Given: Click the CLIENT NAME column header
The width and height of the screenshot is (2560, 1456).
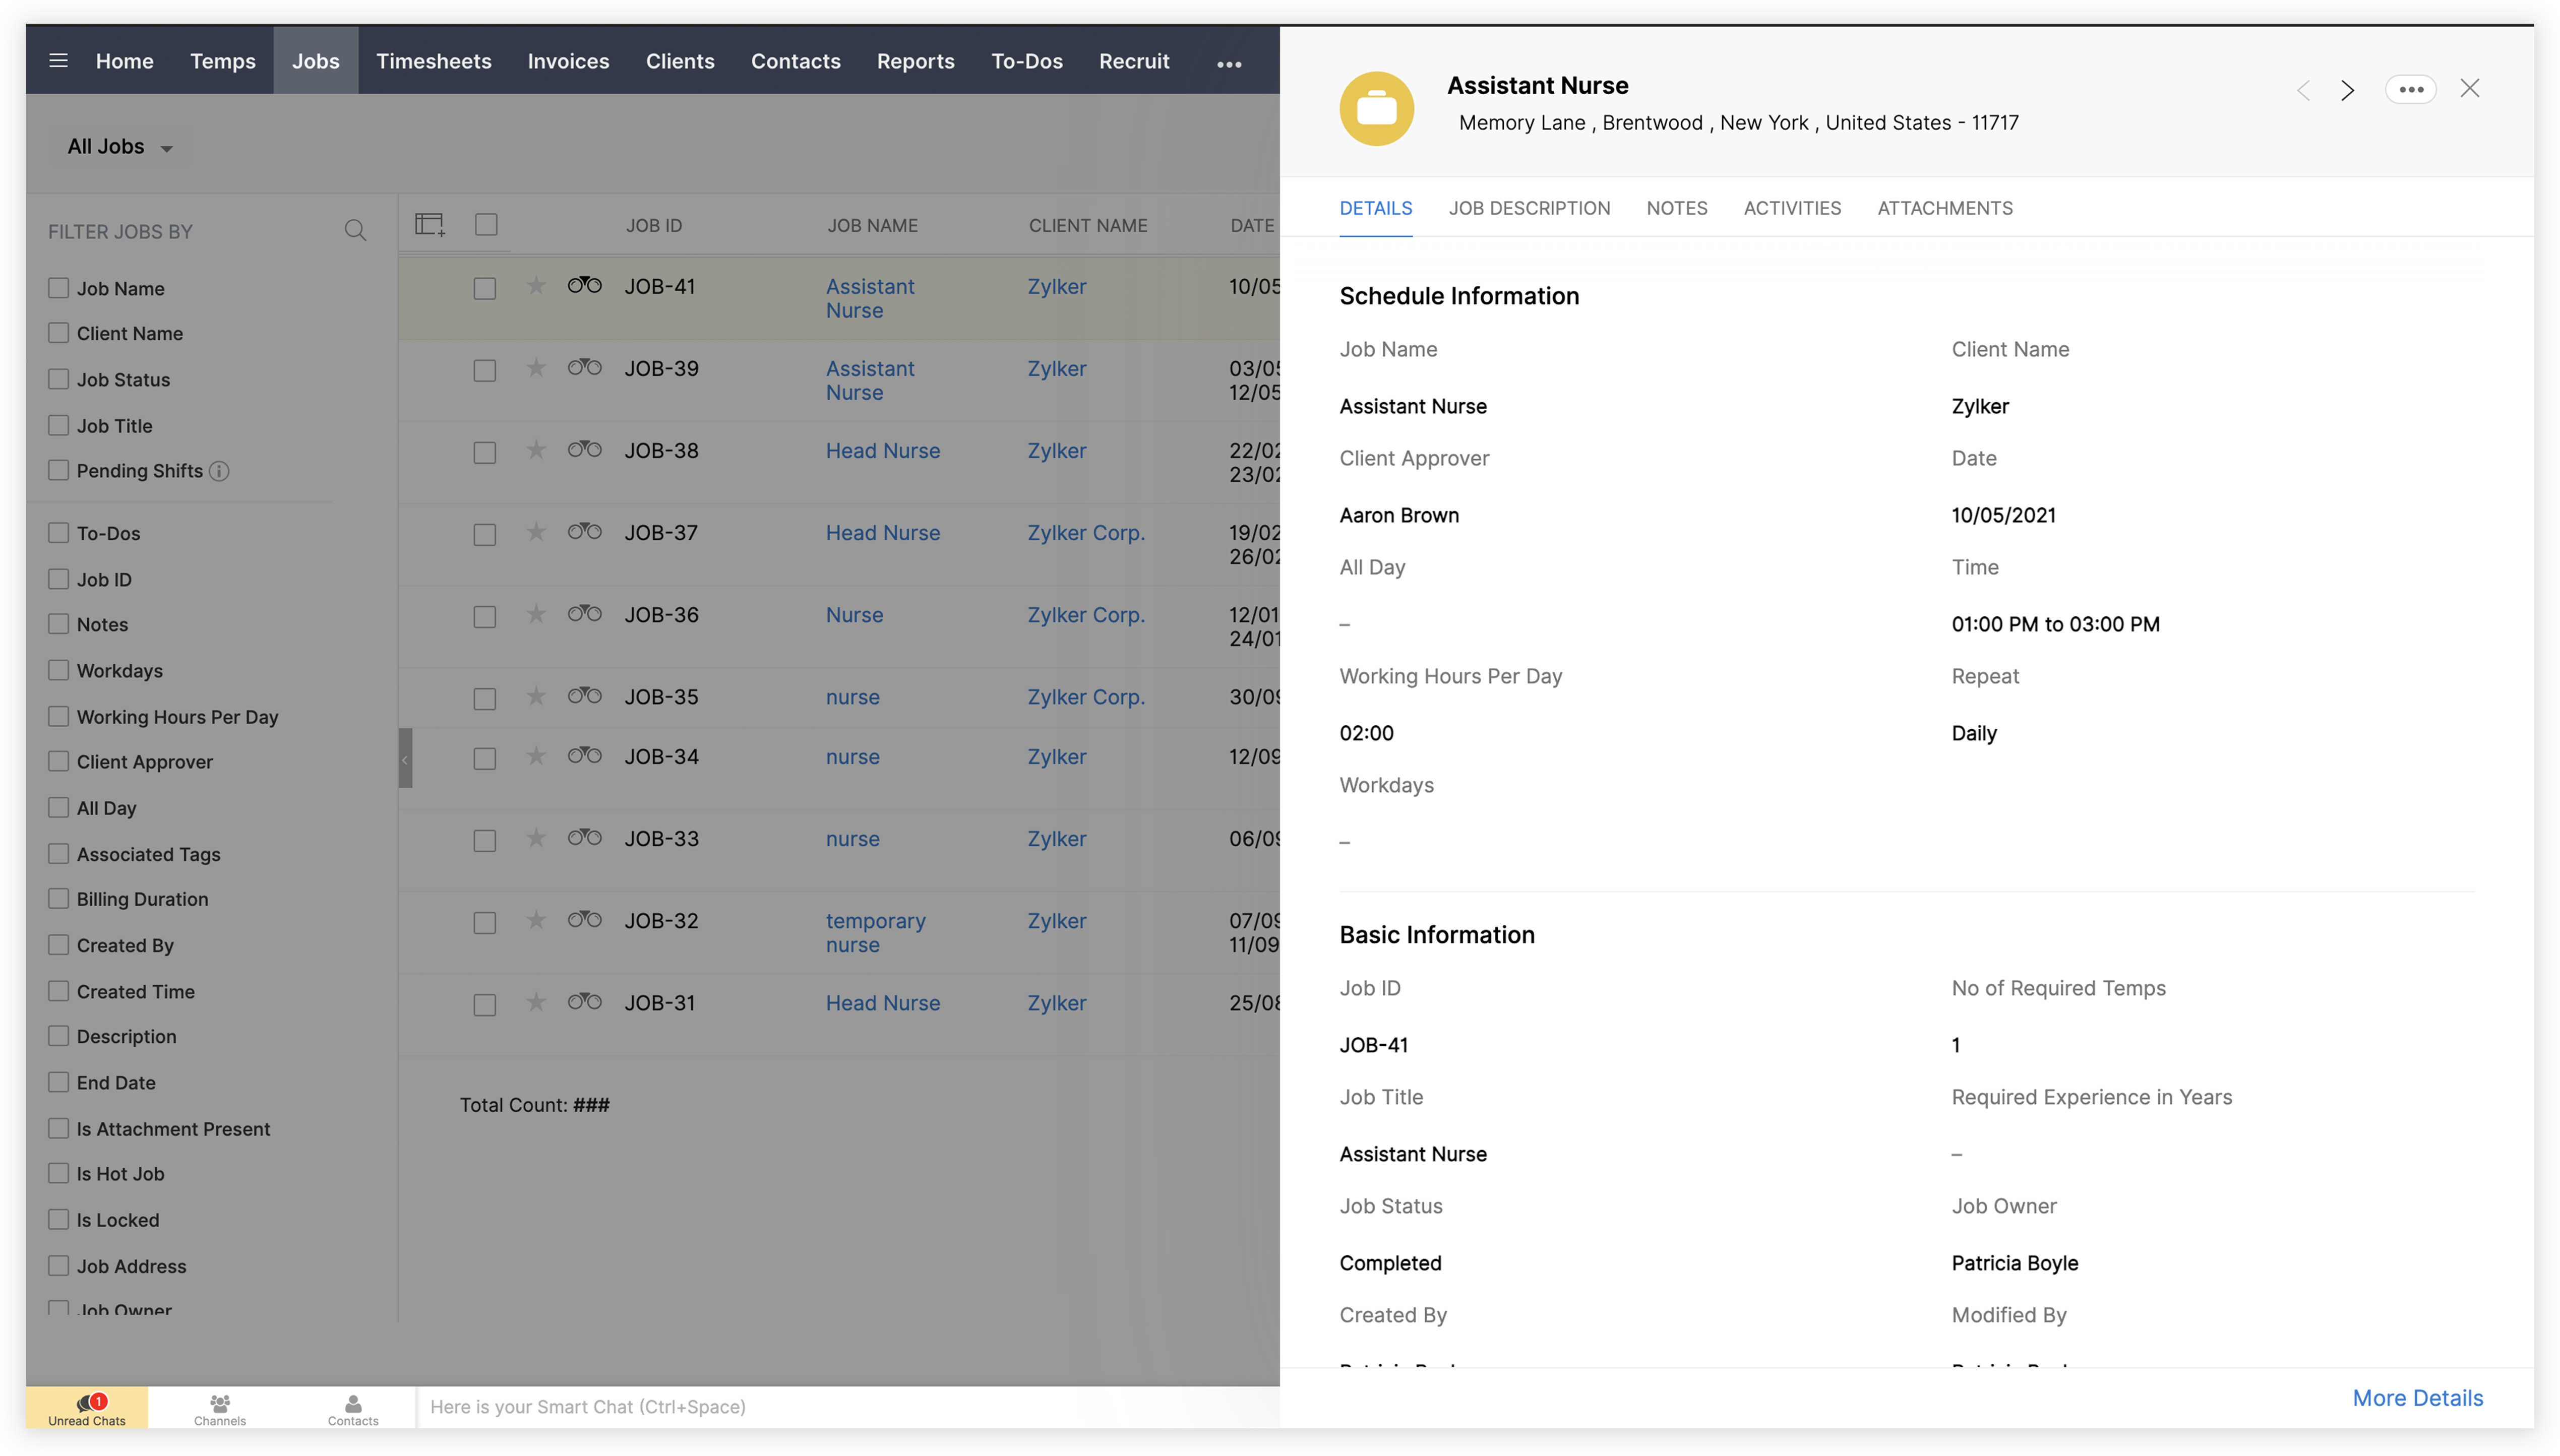Looking at the screenshot, I should tap(1088, 225).
